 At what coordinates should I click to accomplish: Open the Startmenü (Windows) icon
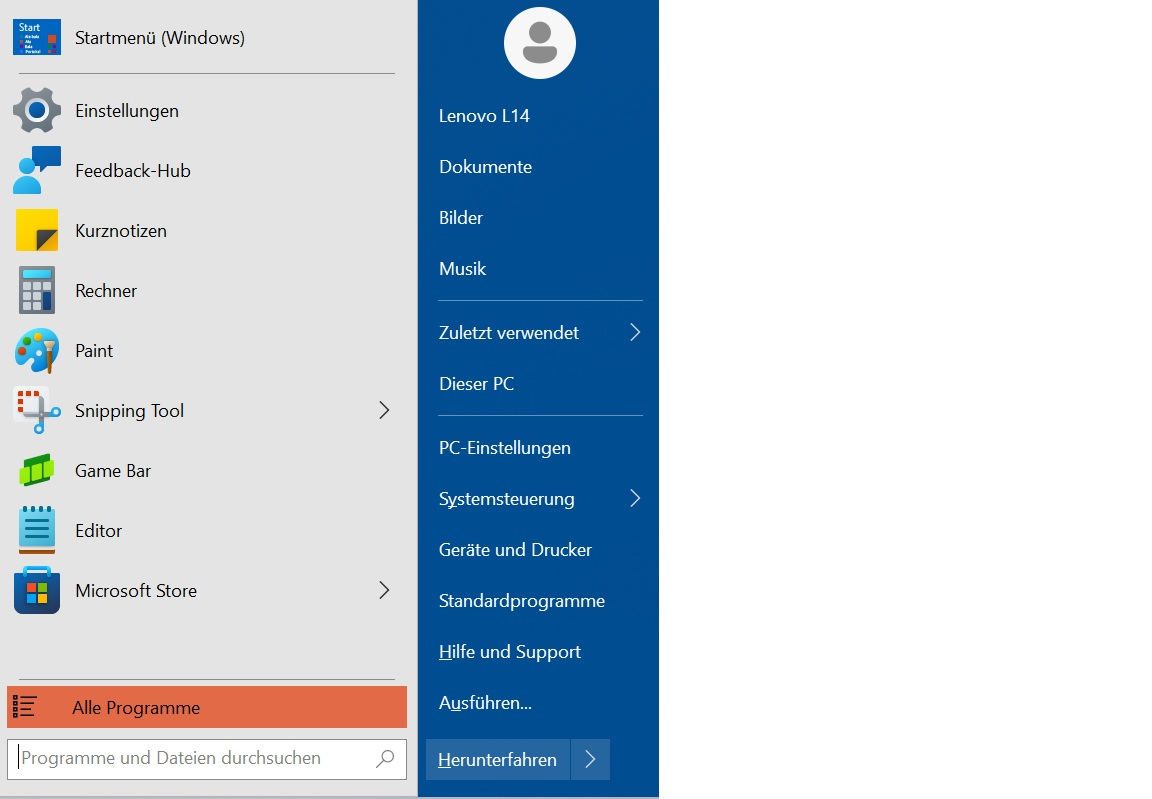(x=37, y=37)
